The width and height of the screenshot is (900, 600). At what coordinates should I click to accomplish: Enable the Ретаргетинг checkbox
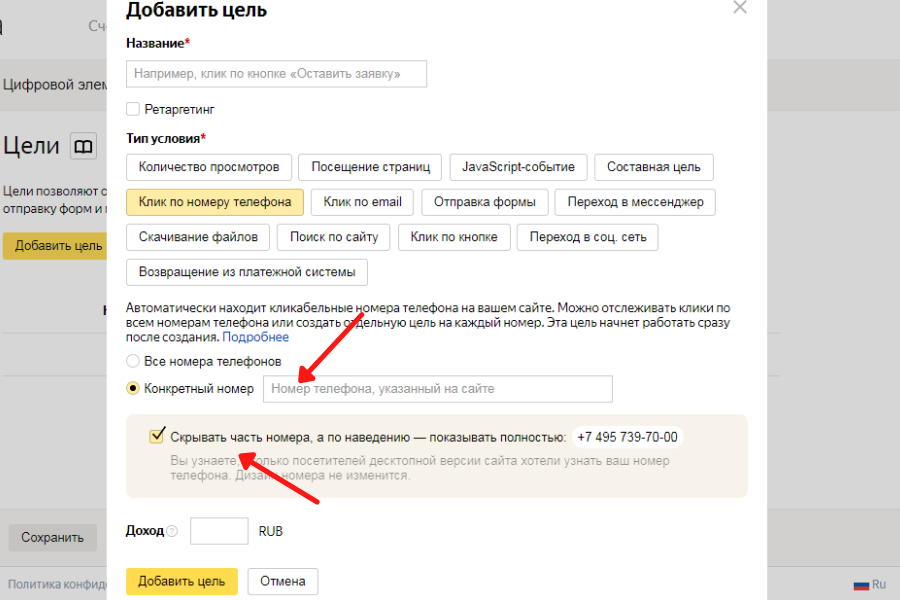tap(133, 109)
